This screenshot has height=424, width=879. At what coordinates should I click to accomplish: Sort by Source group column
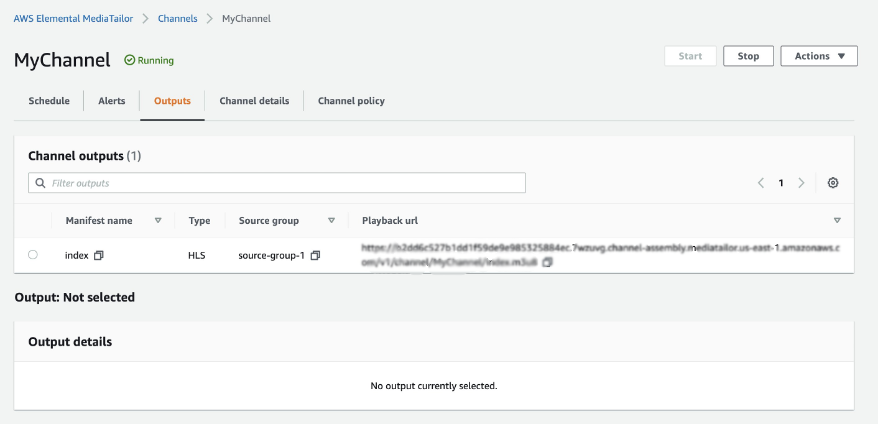click(331, 220)
